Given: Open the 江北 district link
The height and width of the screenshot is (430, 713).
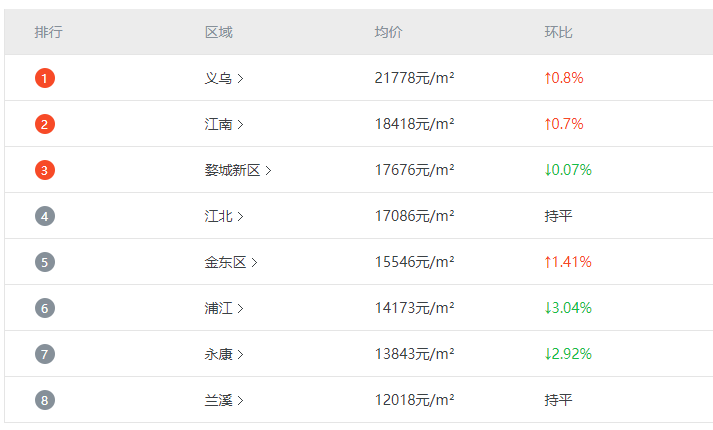Looking at the screenshot, I should pyautogui.click(x=224, y=216).
